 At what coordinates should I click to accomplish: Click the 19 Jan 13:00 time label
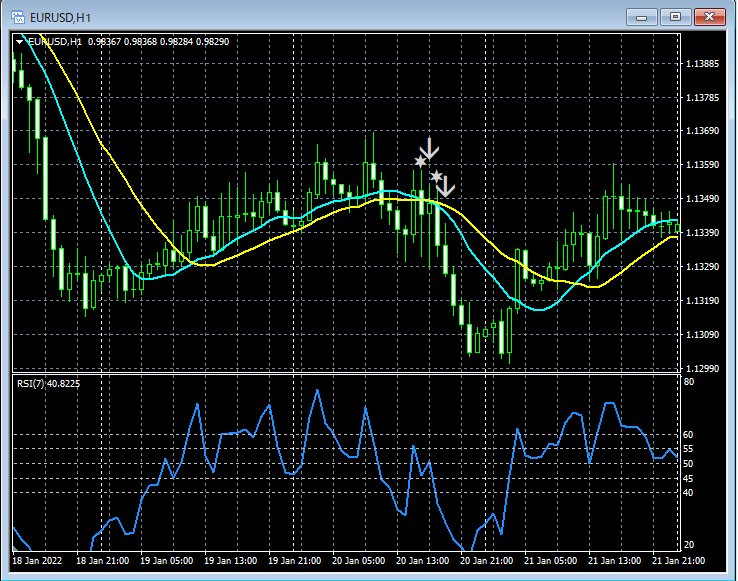(231, 561)
